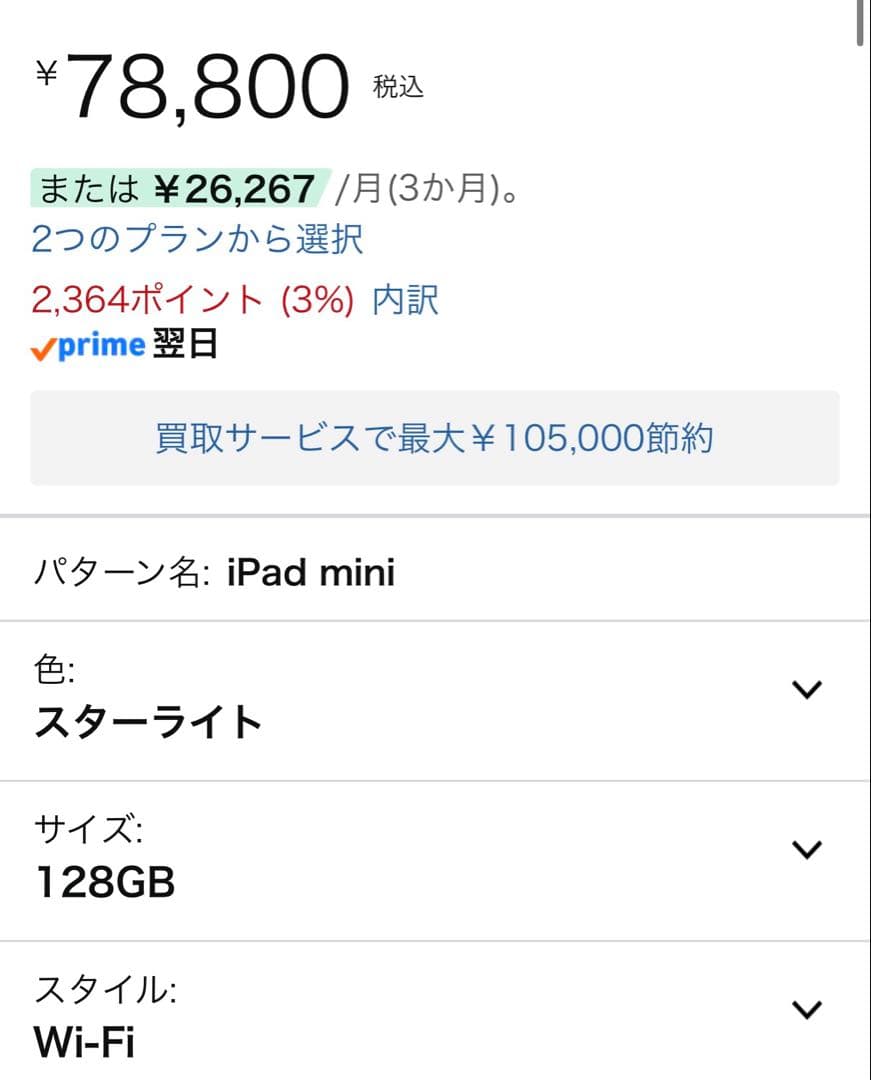Click the chevron beside 128GB size

806,850
